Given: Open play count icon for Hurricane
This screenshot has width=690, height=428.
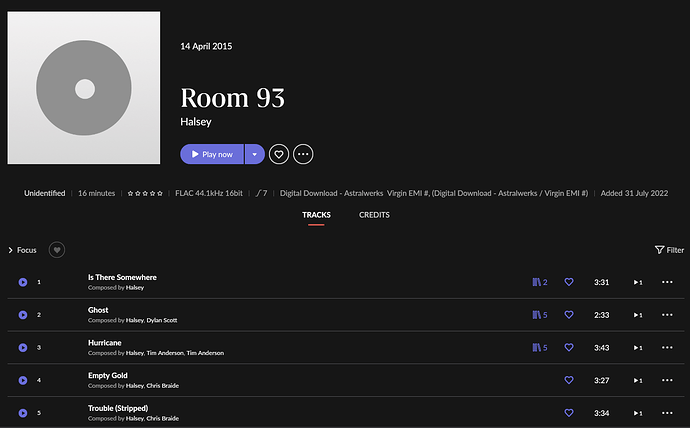Looking at the screenshot, I should 638,348.
